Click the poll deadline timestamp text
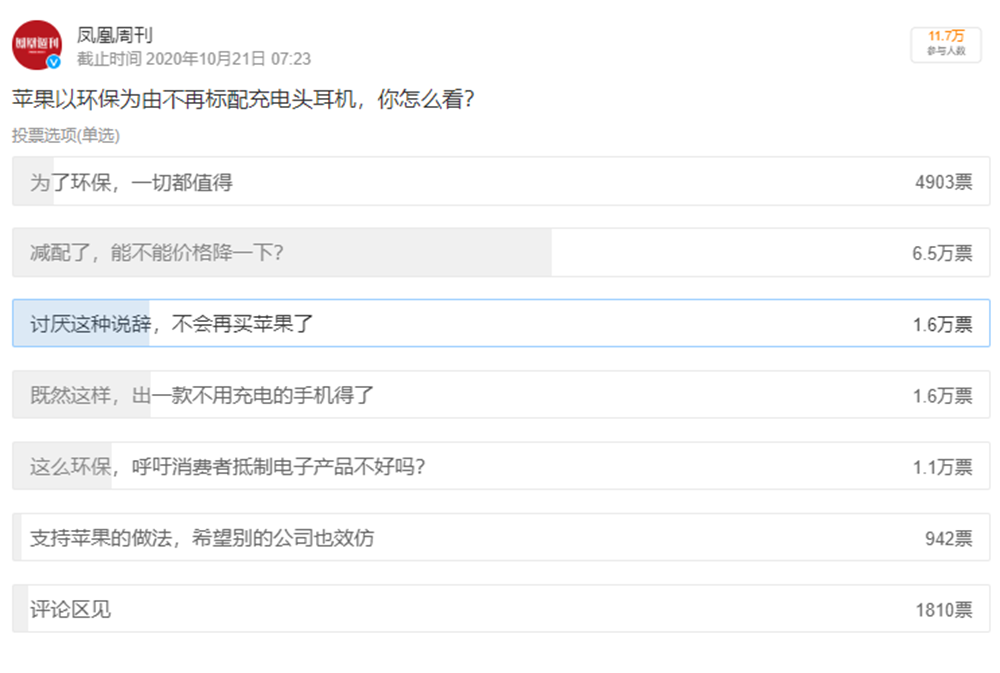This screenshot has height=673, width=1000. tap(194, 59)
